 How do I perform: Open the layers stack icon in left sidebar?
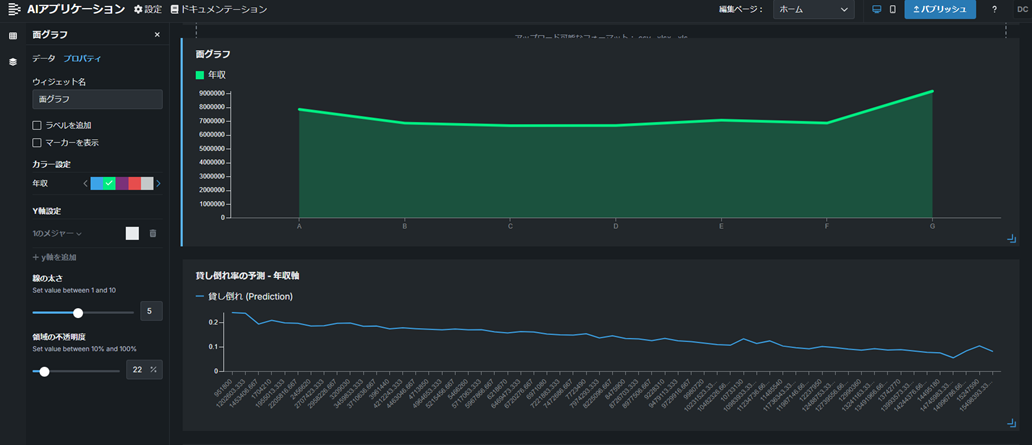click(x=13, y=62)
